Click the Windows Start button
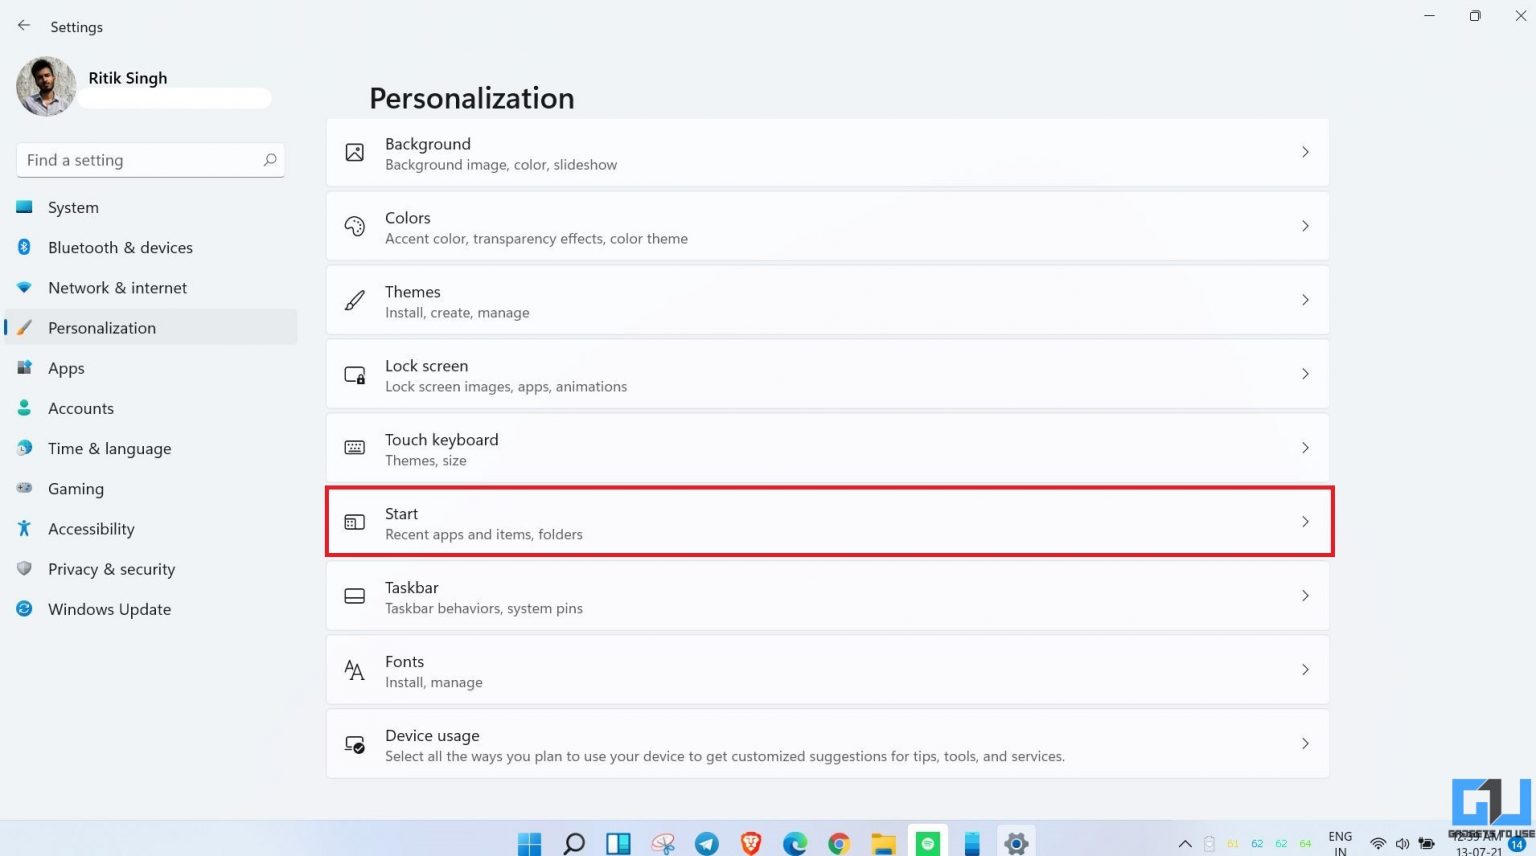Image resolution: width=1536 pixels, height=856 pixels. click(x=528, y=843)
